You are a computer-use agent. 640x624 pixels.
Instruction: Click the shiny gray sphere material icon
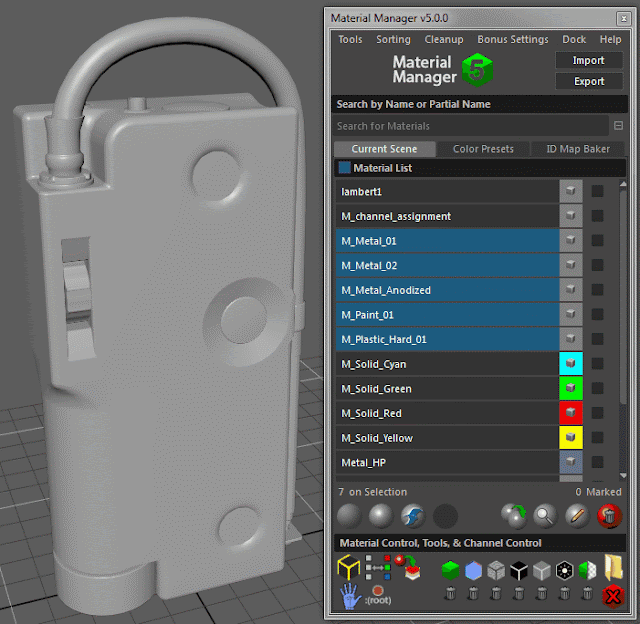[381, 516]
